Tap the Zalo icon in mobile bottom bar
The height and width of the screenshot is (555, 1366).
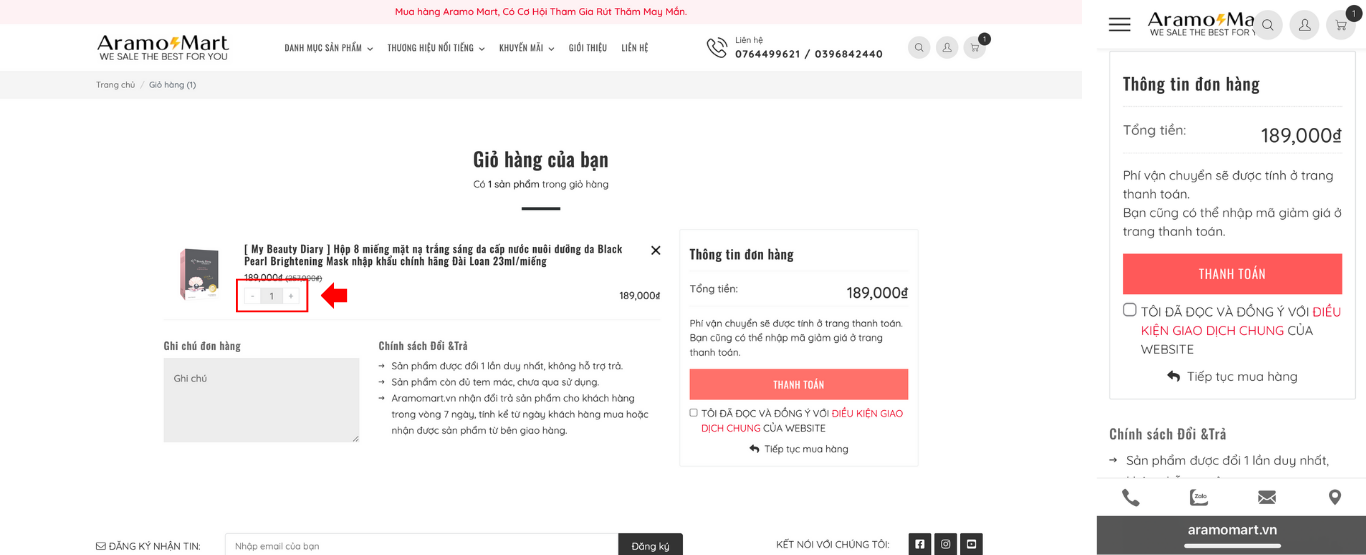coord(1198,497)
